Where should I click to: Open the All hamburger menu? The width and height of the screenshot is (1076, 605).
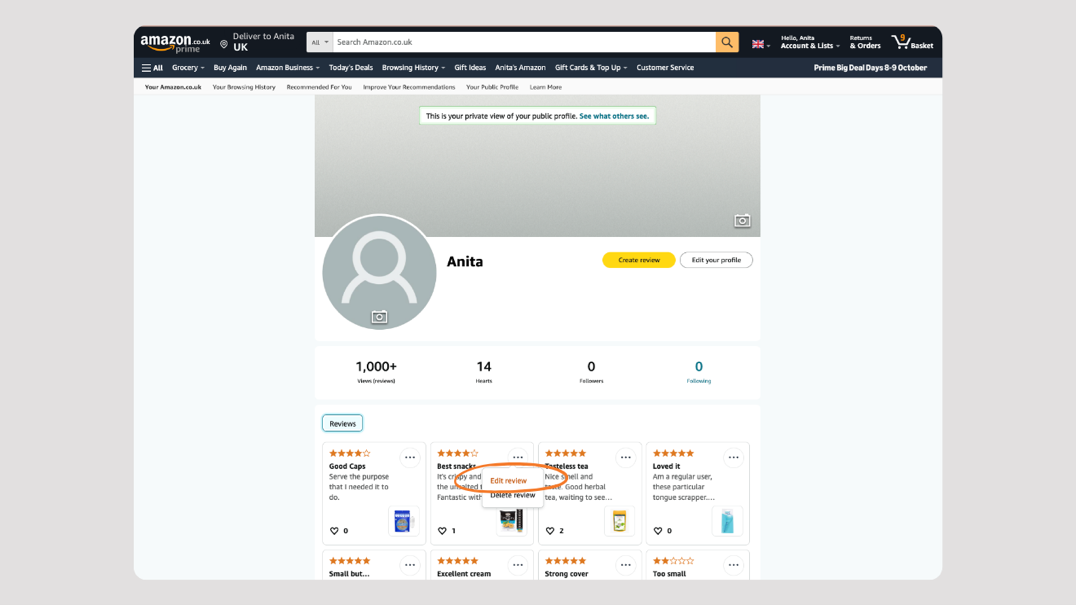(x=152, y=68)
